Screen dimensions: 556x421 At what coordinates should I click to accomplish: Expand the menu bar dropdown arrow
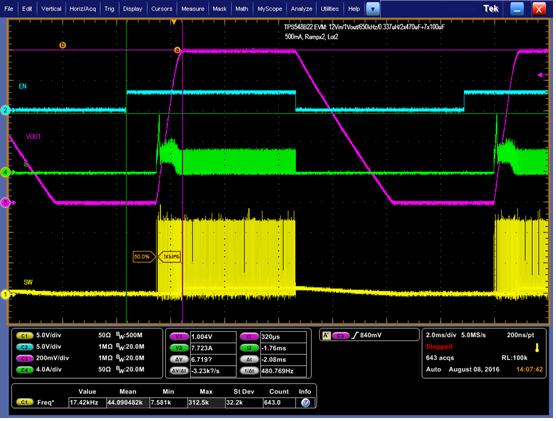tap(373, 9)
